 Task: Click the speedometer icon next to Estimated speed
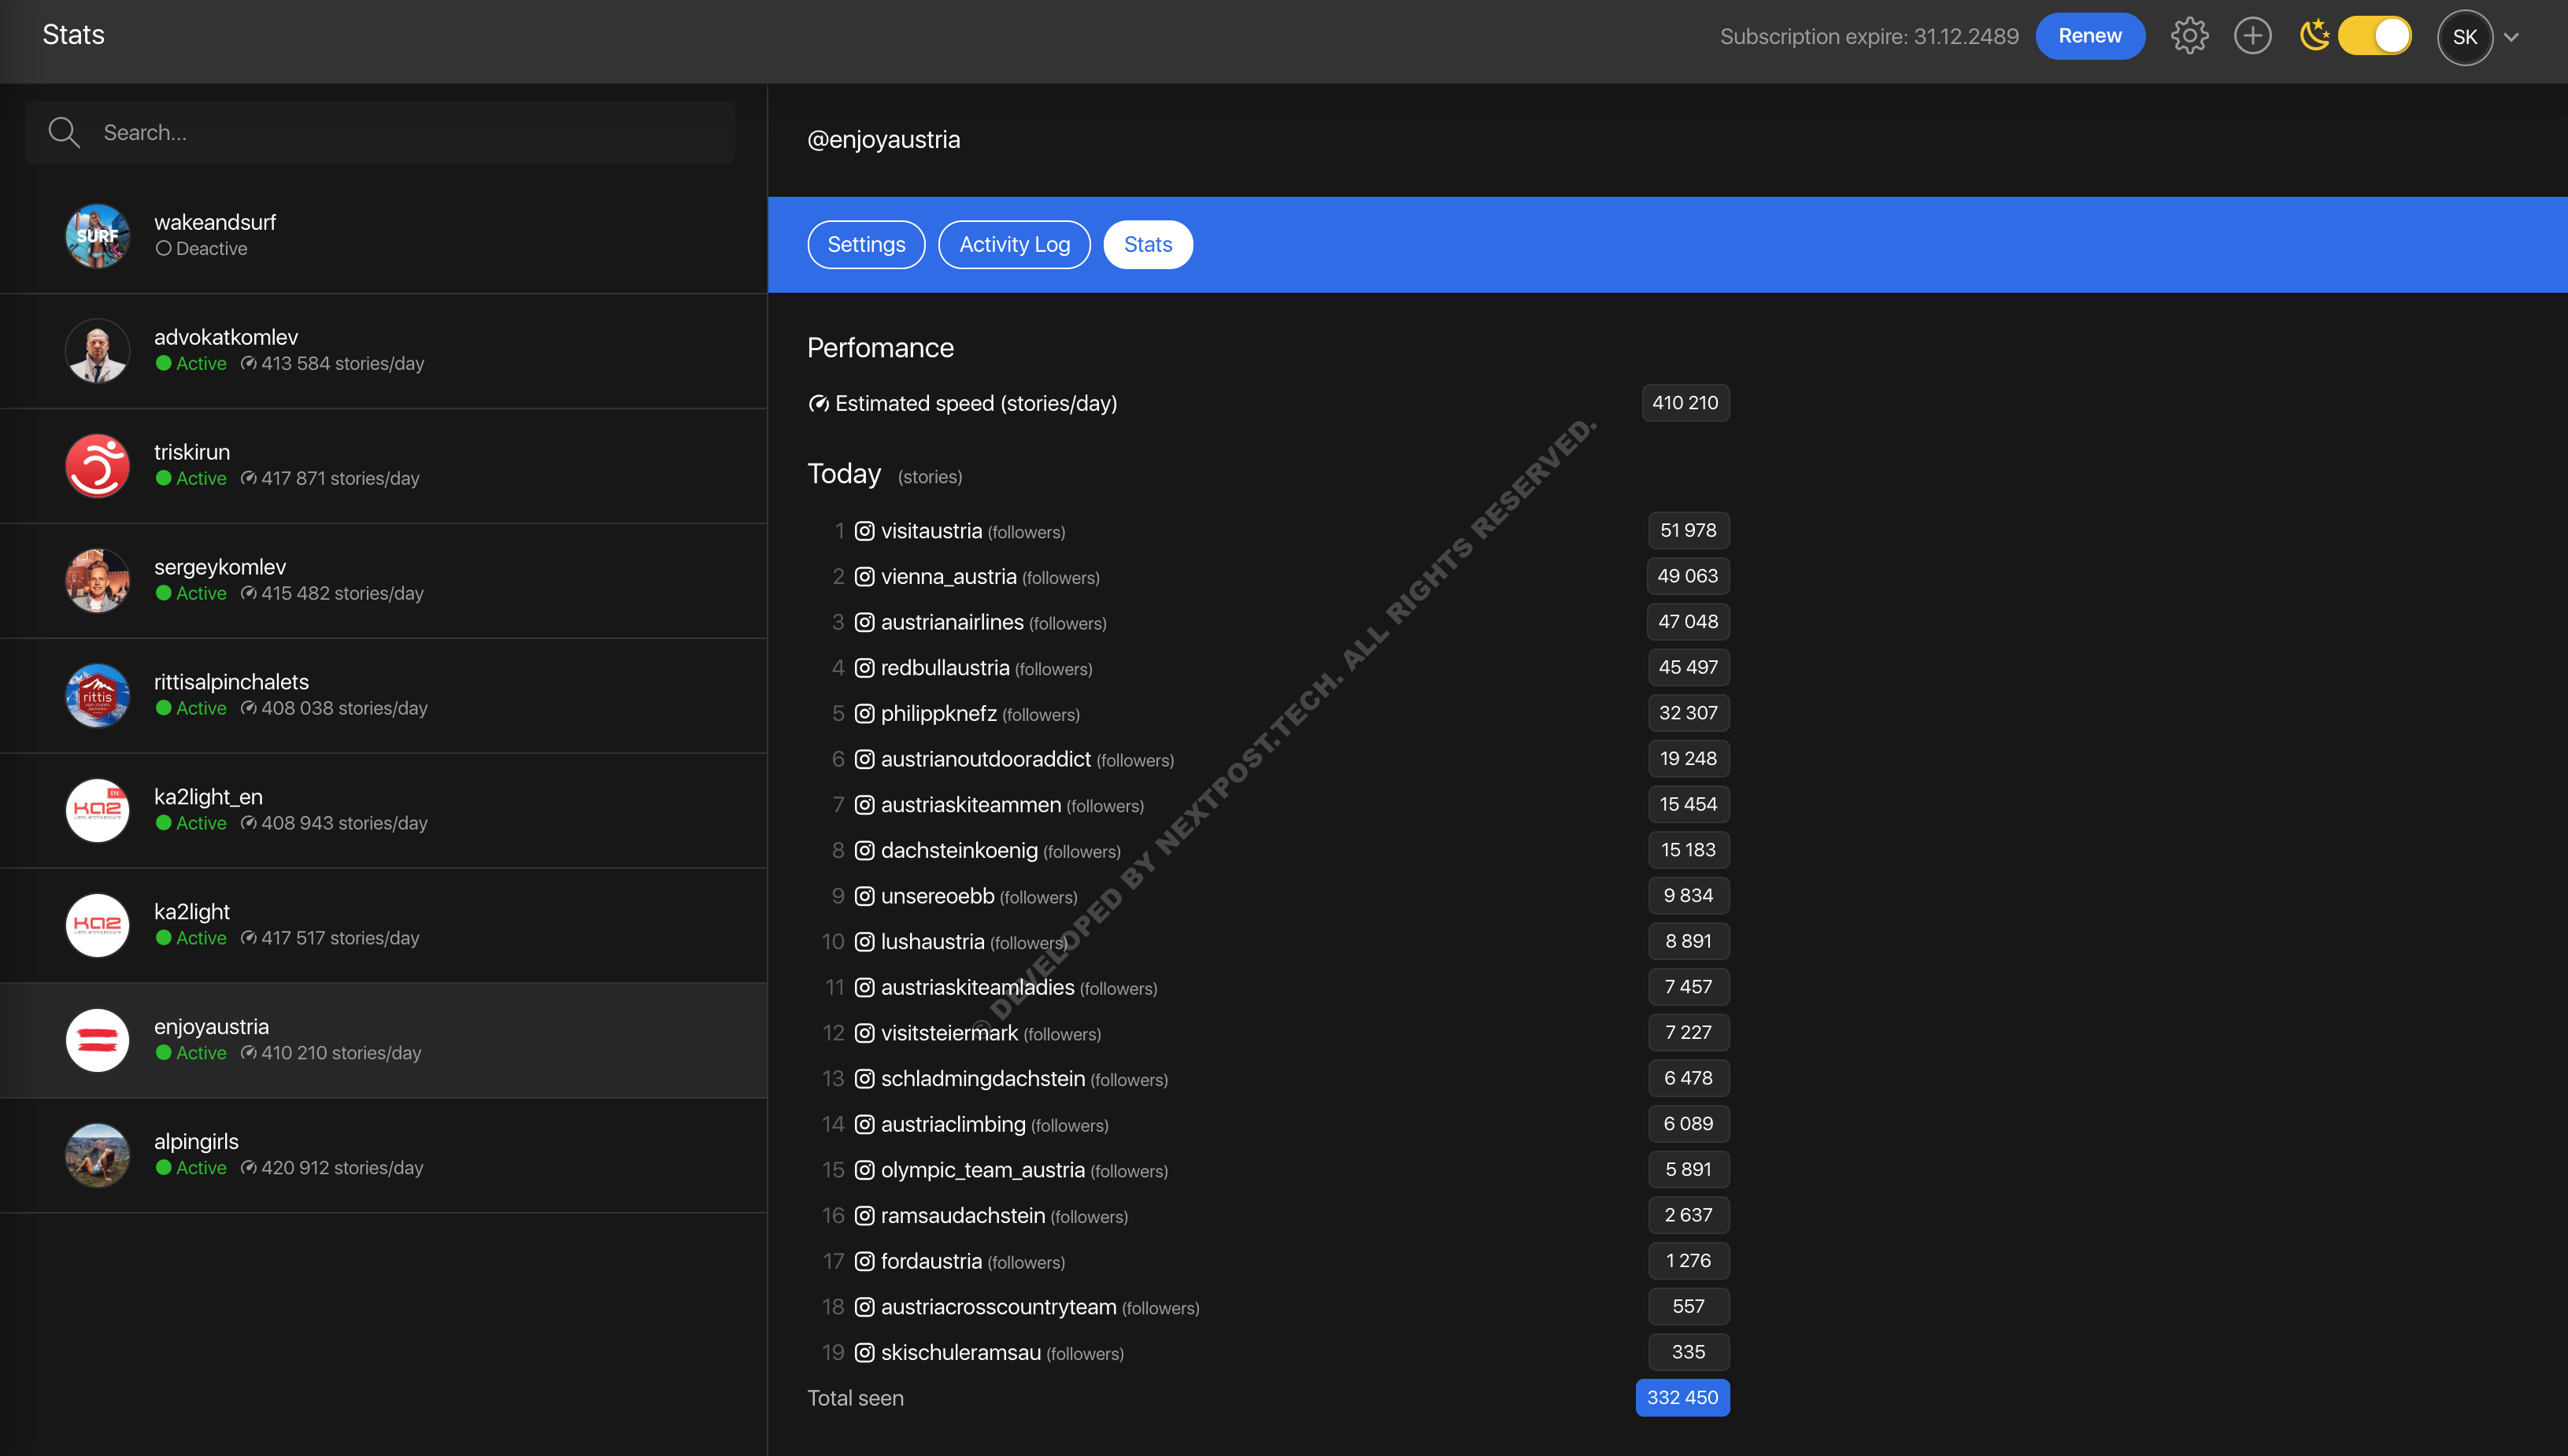pyautogui.click(x=819, y=404)
